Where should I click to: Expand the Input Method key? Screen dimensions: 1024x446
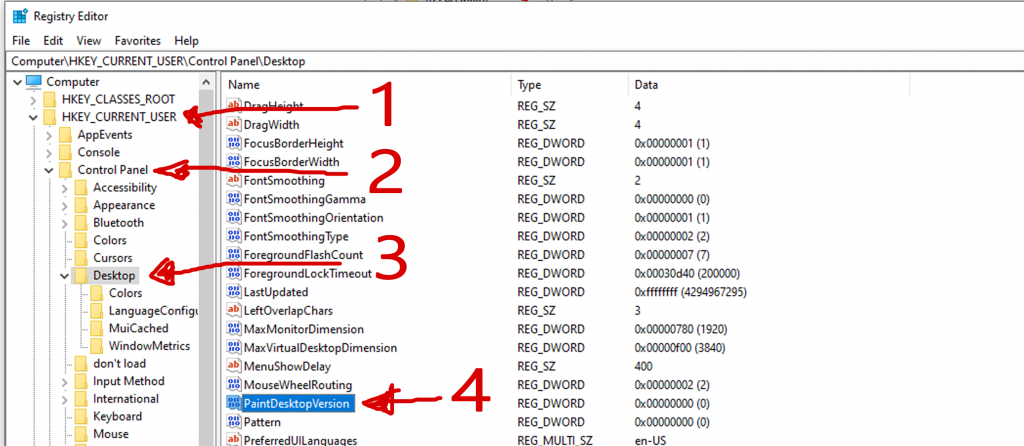click(x=64, y=381)
